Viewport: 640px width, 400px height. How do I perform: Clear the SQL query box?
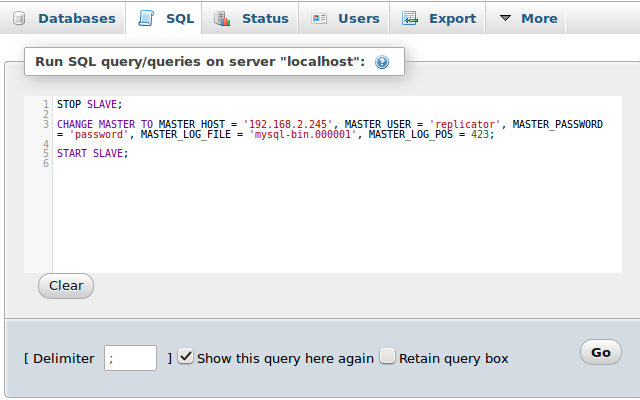point(66,286)
